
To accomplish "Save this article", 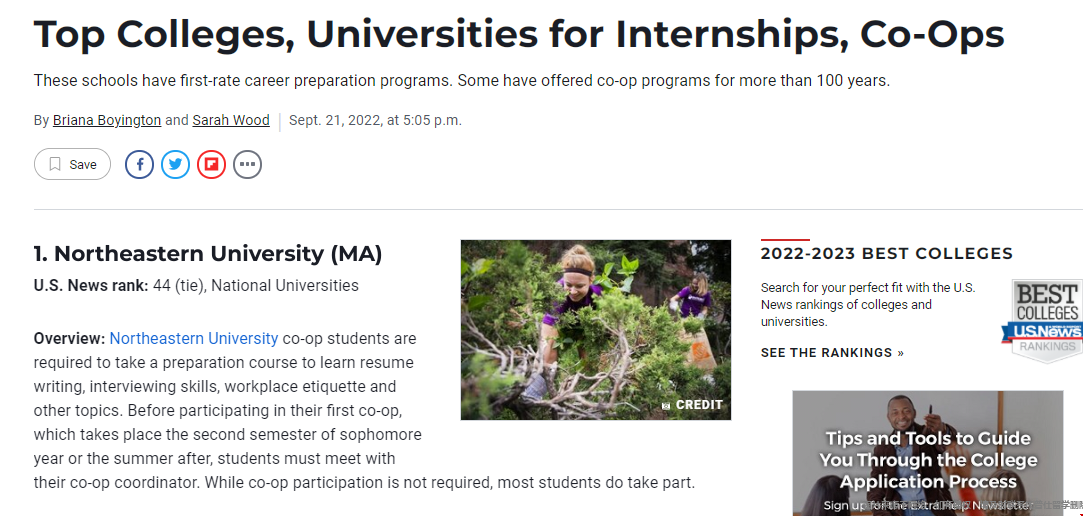I will 73,164.
